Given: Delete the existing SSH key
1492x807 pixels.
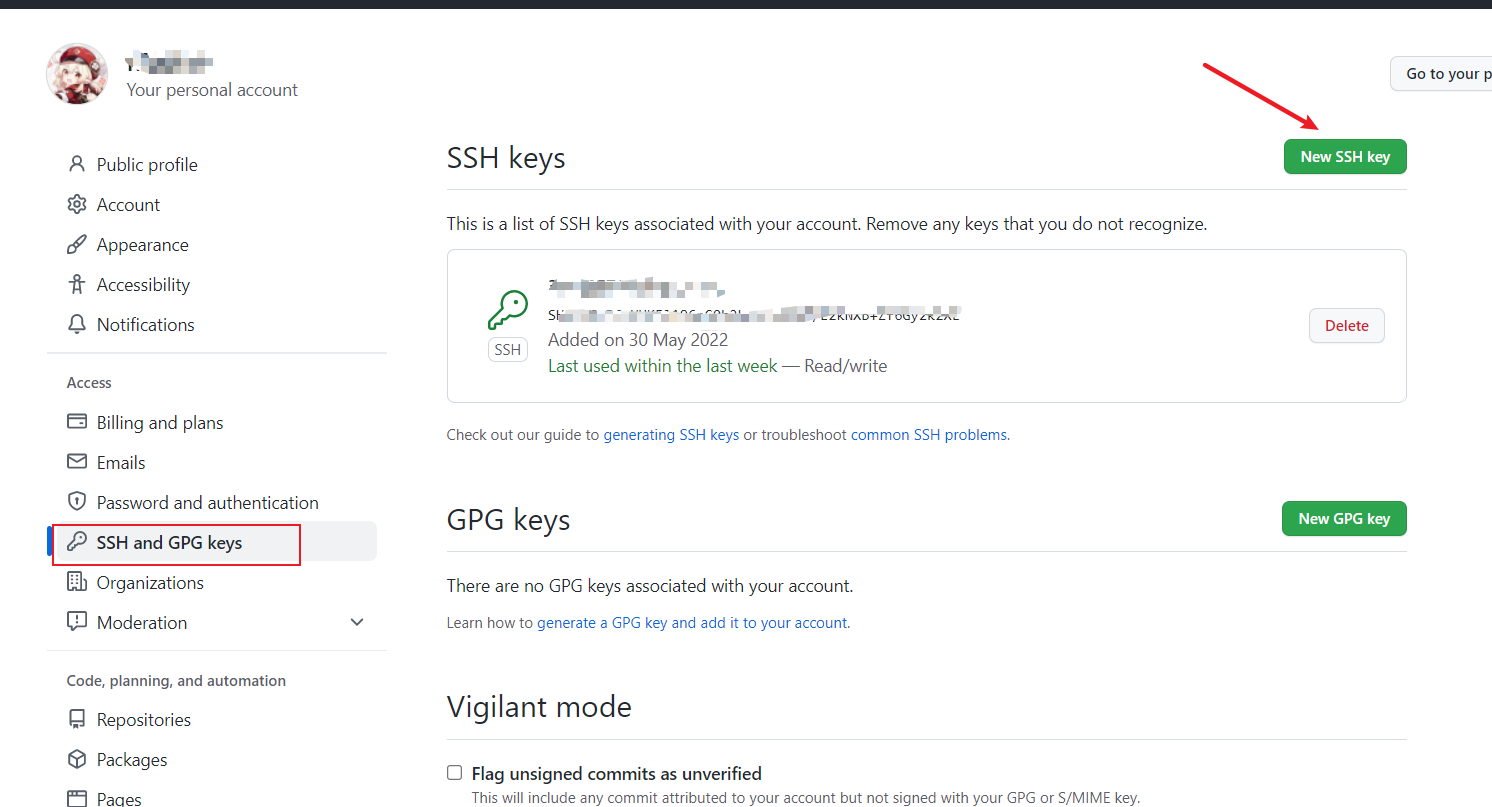Looking at the screenshot, I should click(x=1346, y=326).
